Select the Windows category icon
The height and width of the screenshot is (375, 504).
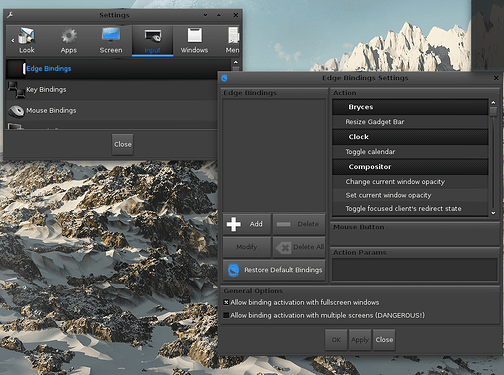[194, 35]
